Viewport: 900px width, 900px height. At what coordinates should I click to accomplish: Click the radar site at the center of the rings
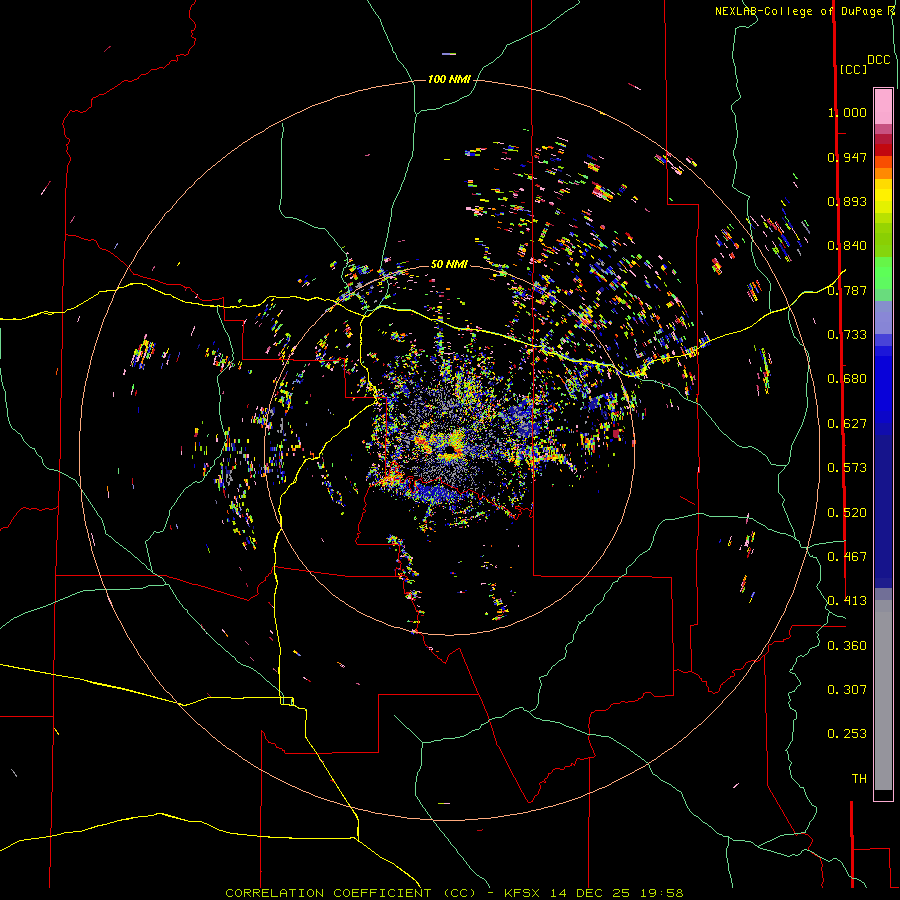(x=450, y=449)
